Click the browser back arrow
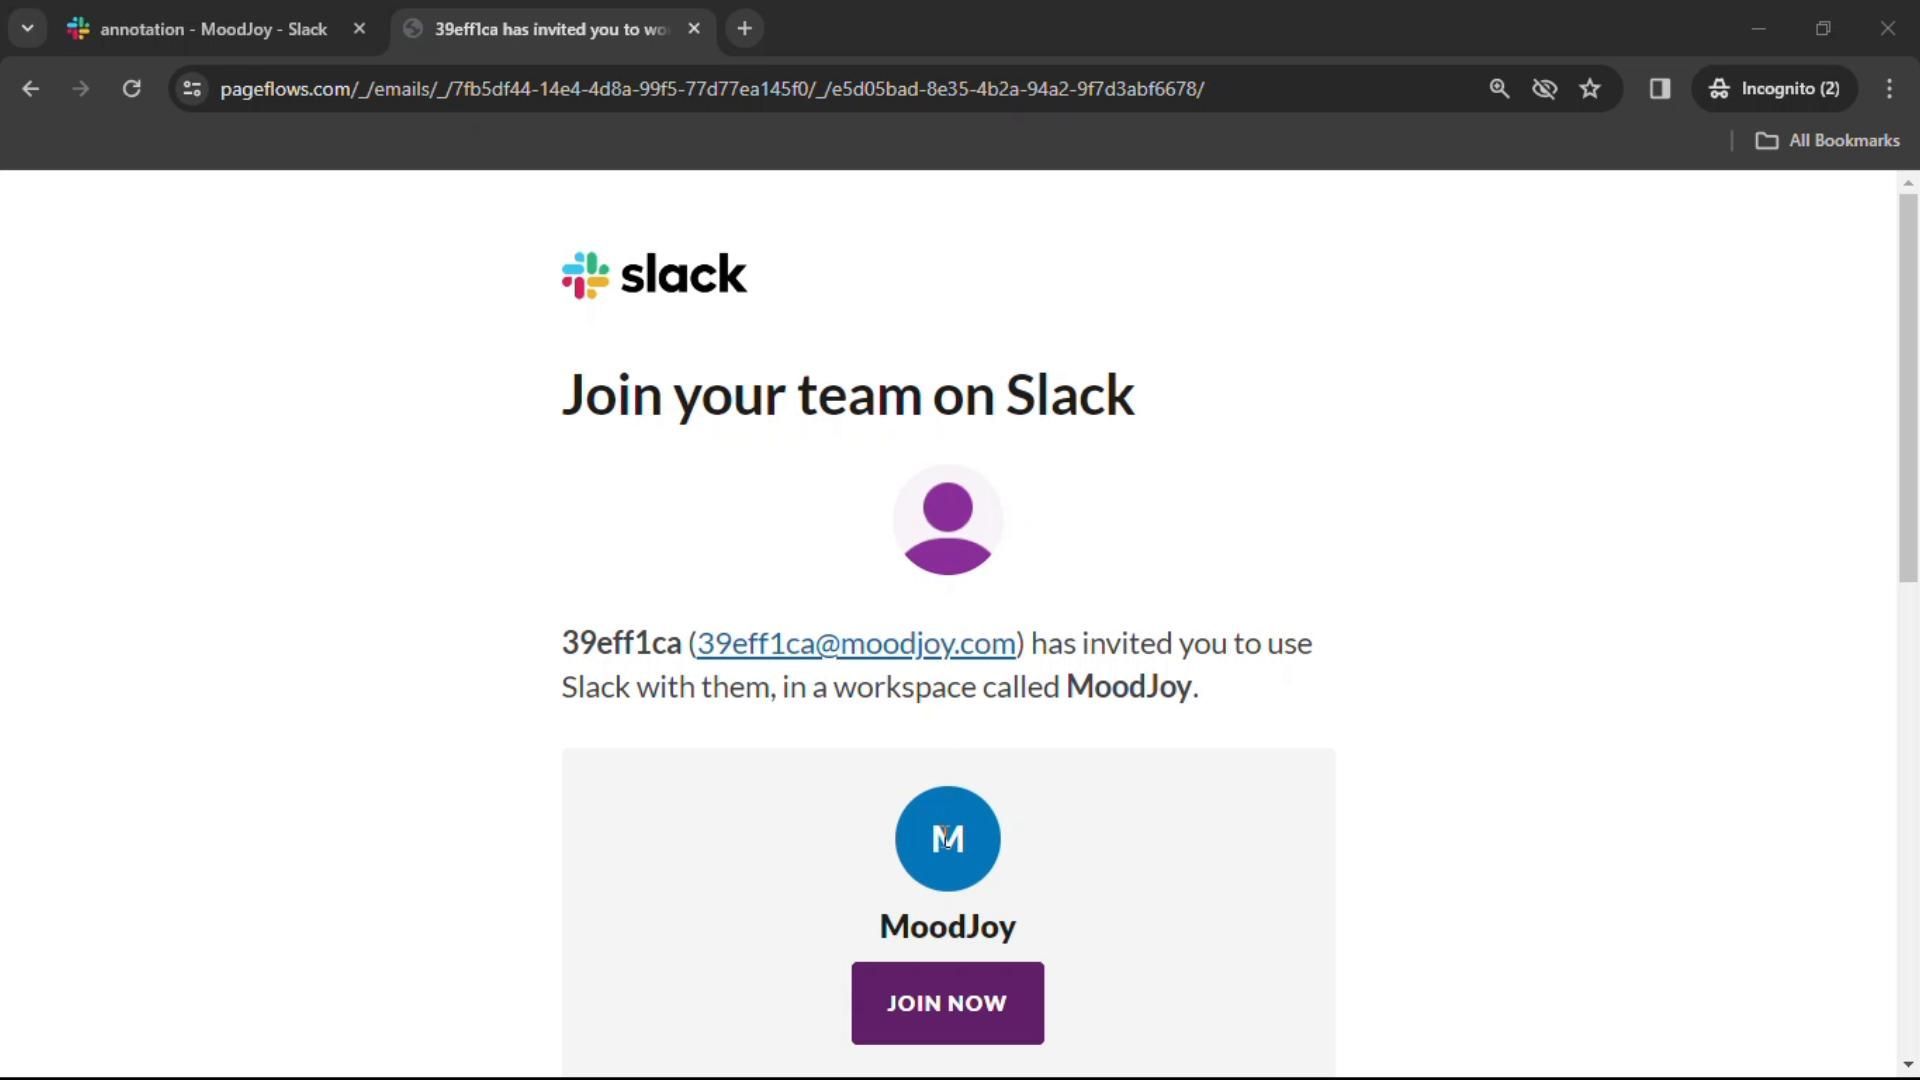The width and height of the screenshot is (1920, 1080). (30, 89)
